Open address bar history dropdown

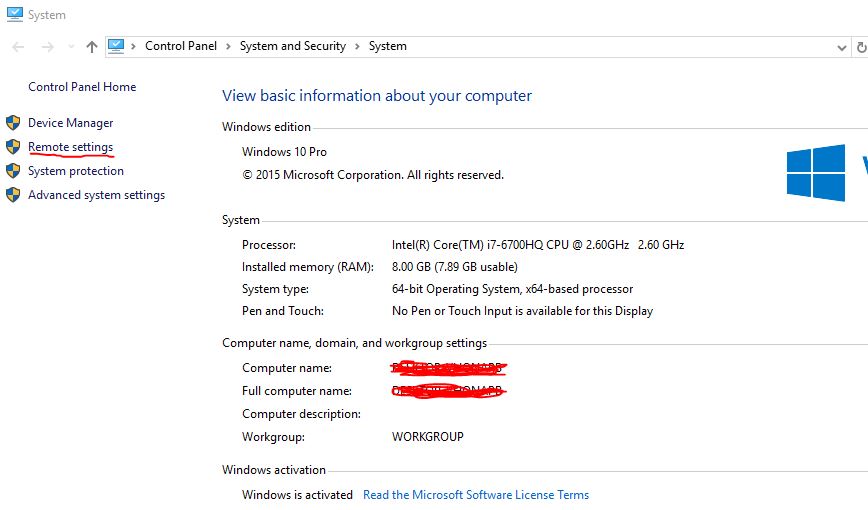click(x=841, y=48)
